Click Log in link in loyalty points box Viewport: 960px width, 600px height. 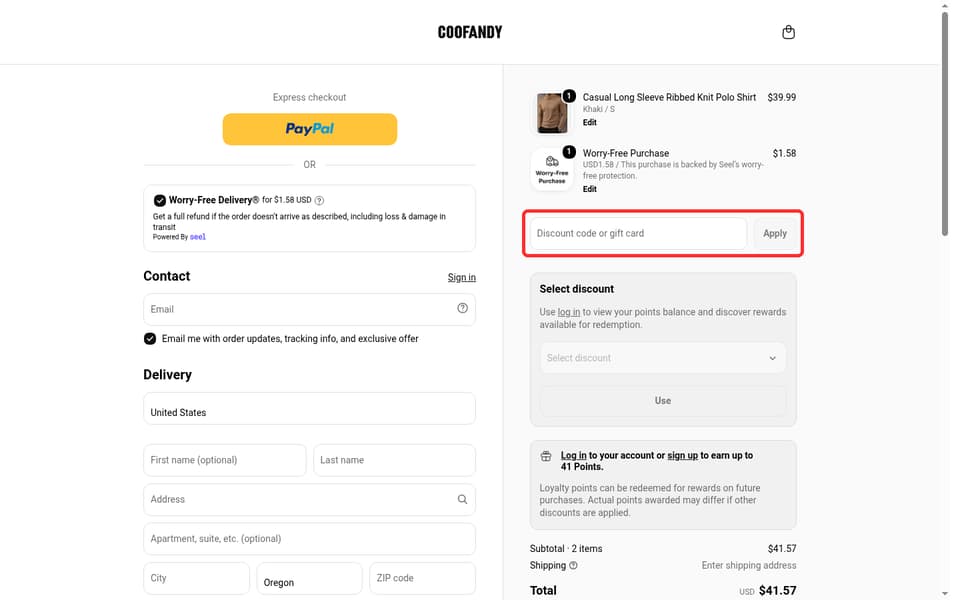tap(573, 456)
